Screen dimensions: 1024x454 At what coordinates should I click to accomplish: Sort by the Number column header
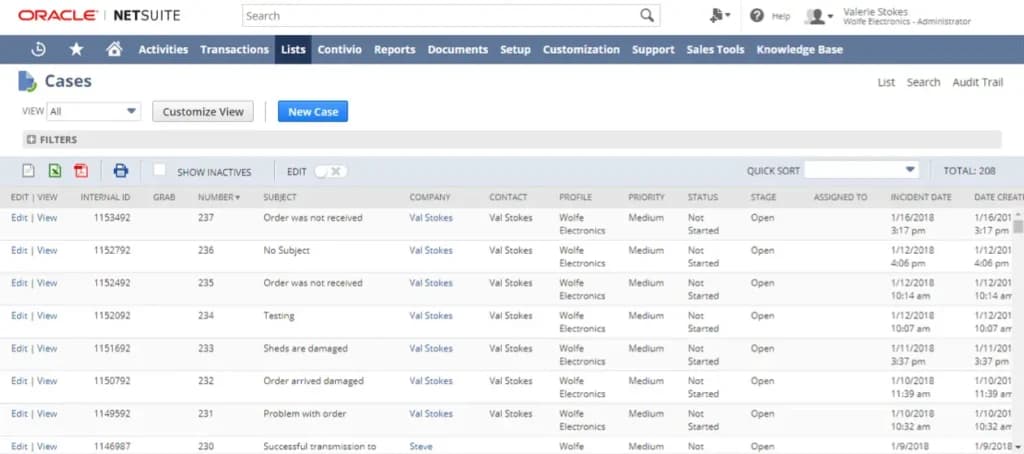click(x=219, y=197)
